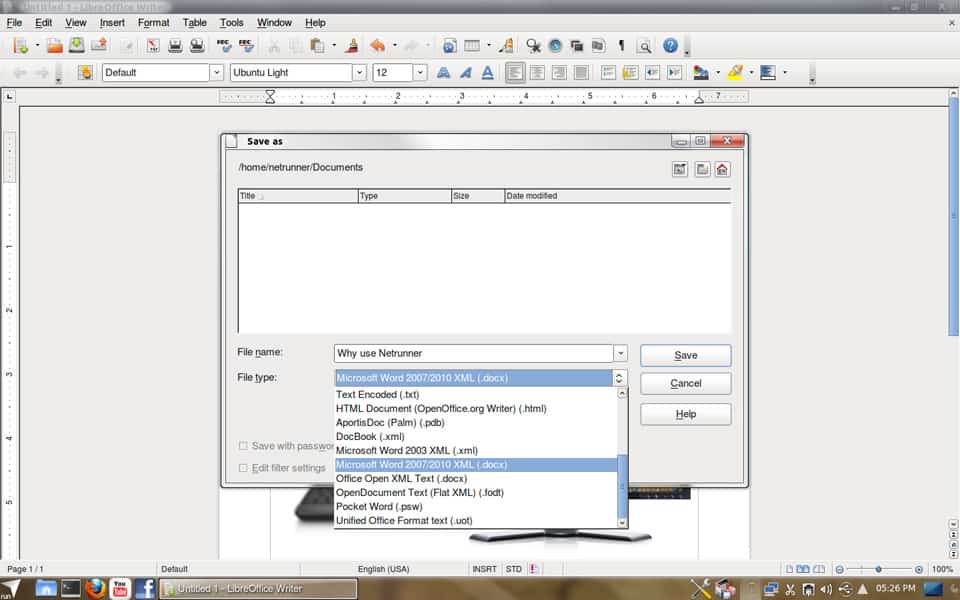
Task: Expand the File name history dropdown
Action: tap(620, 354)
